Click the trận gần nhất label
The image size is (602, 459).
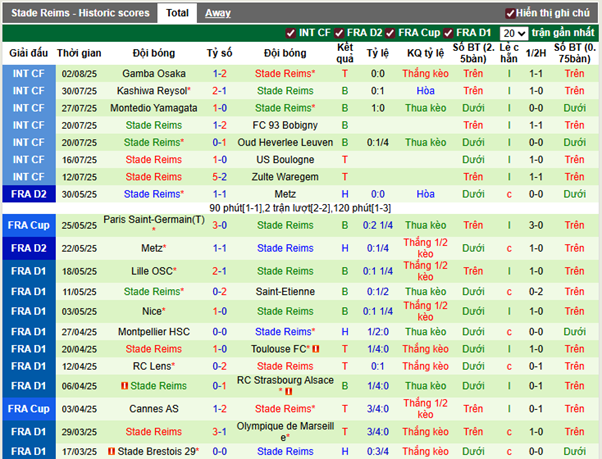coord(563,33)
